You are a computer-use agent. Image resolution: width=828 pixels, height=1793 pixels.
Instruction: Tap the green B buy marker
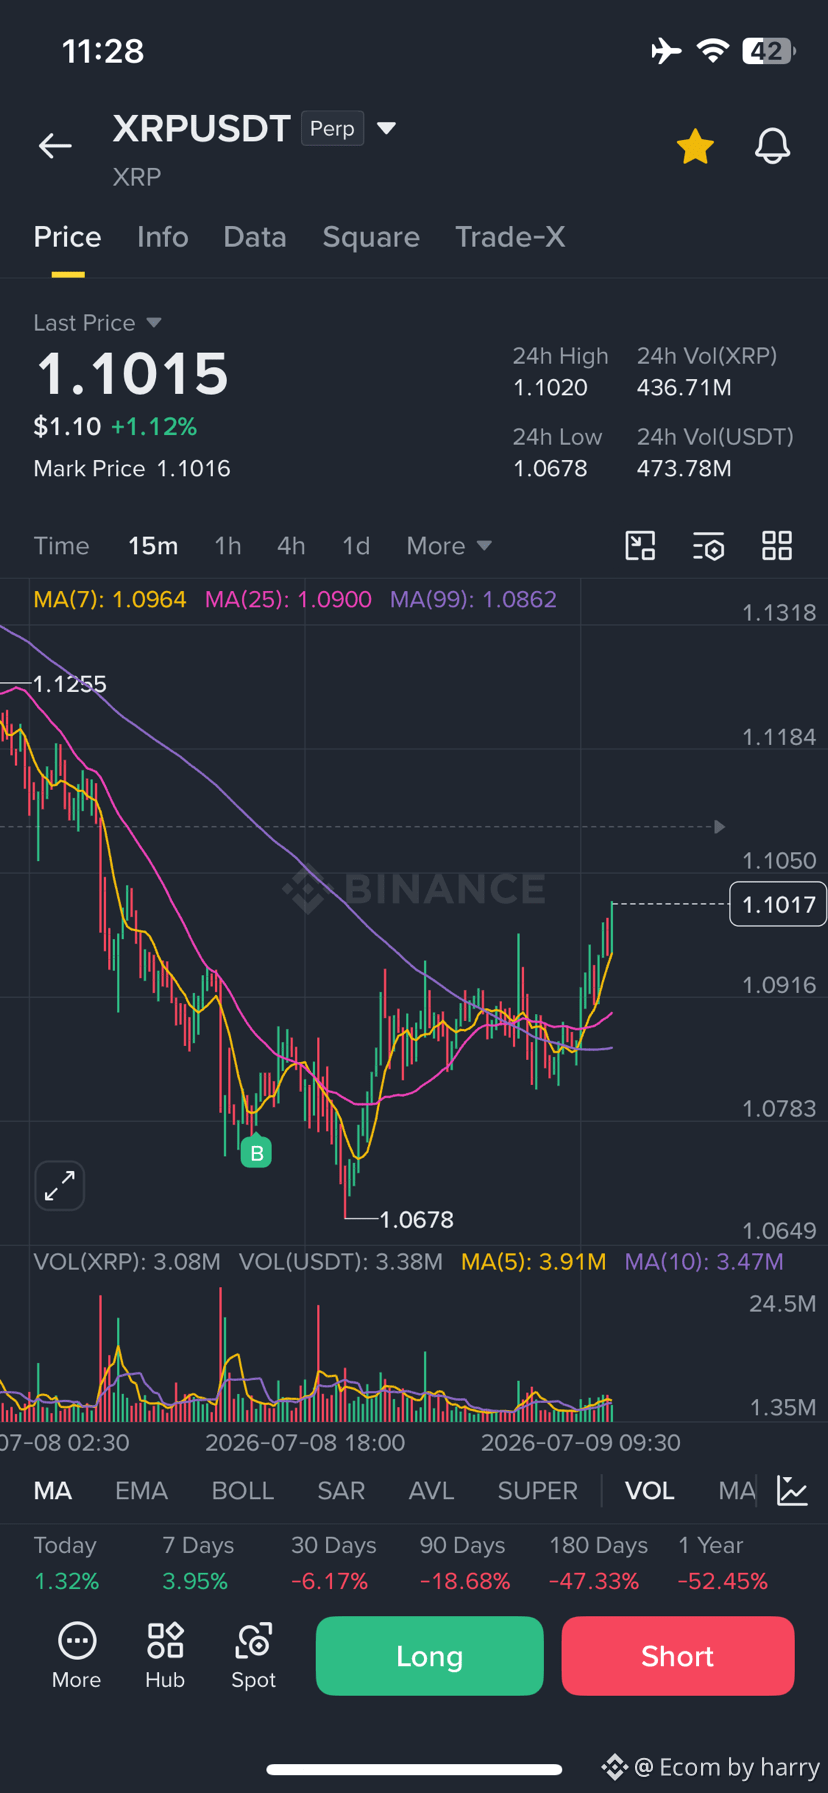pos(256,1153)
